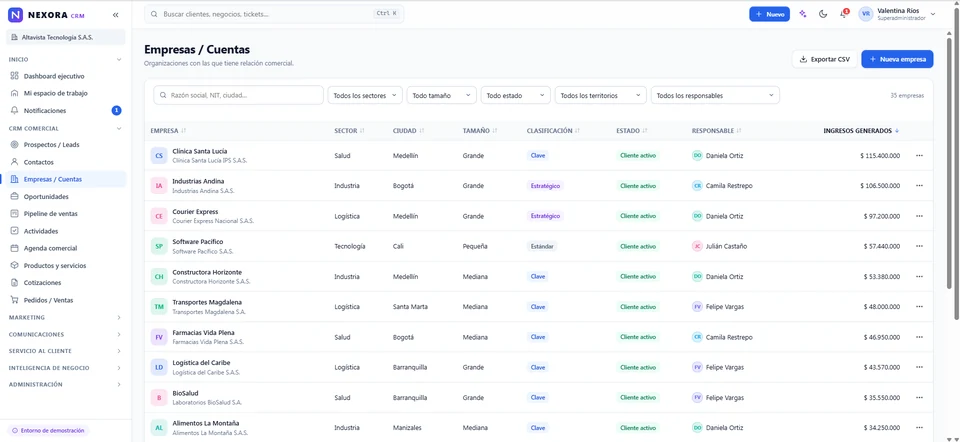Open row actions for Industrias Andina
Image resolution: width=960 pixels, height=442 pixels.
[x=919, y=185]
